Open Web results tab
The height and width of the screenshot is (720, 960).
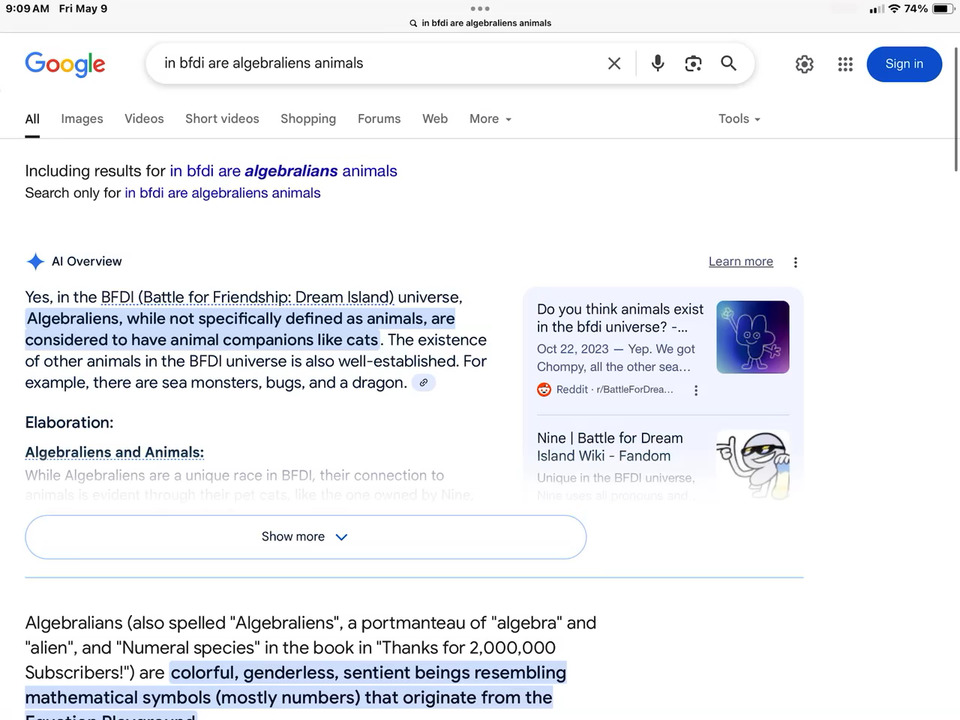coord(435,119)
